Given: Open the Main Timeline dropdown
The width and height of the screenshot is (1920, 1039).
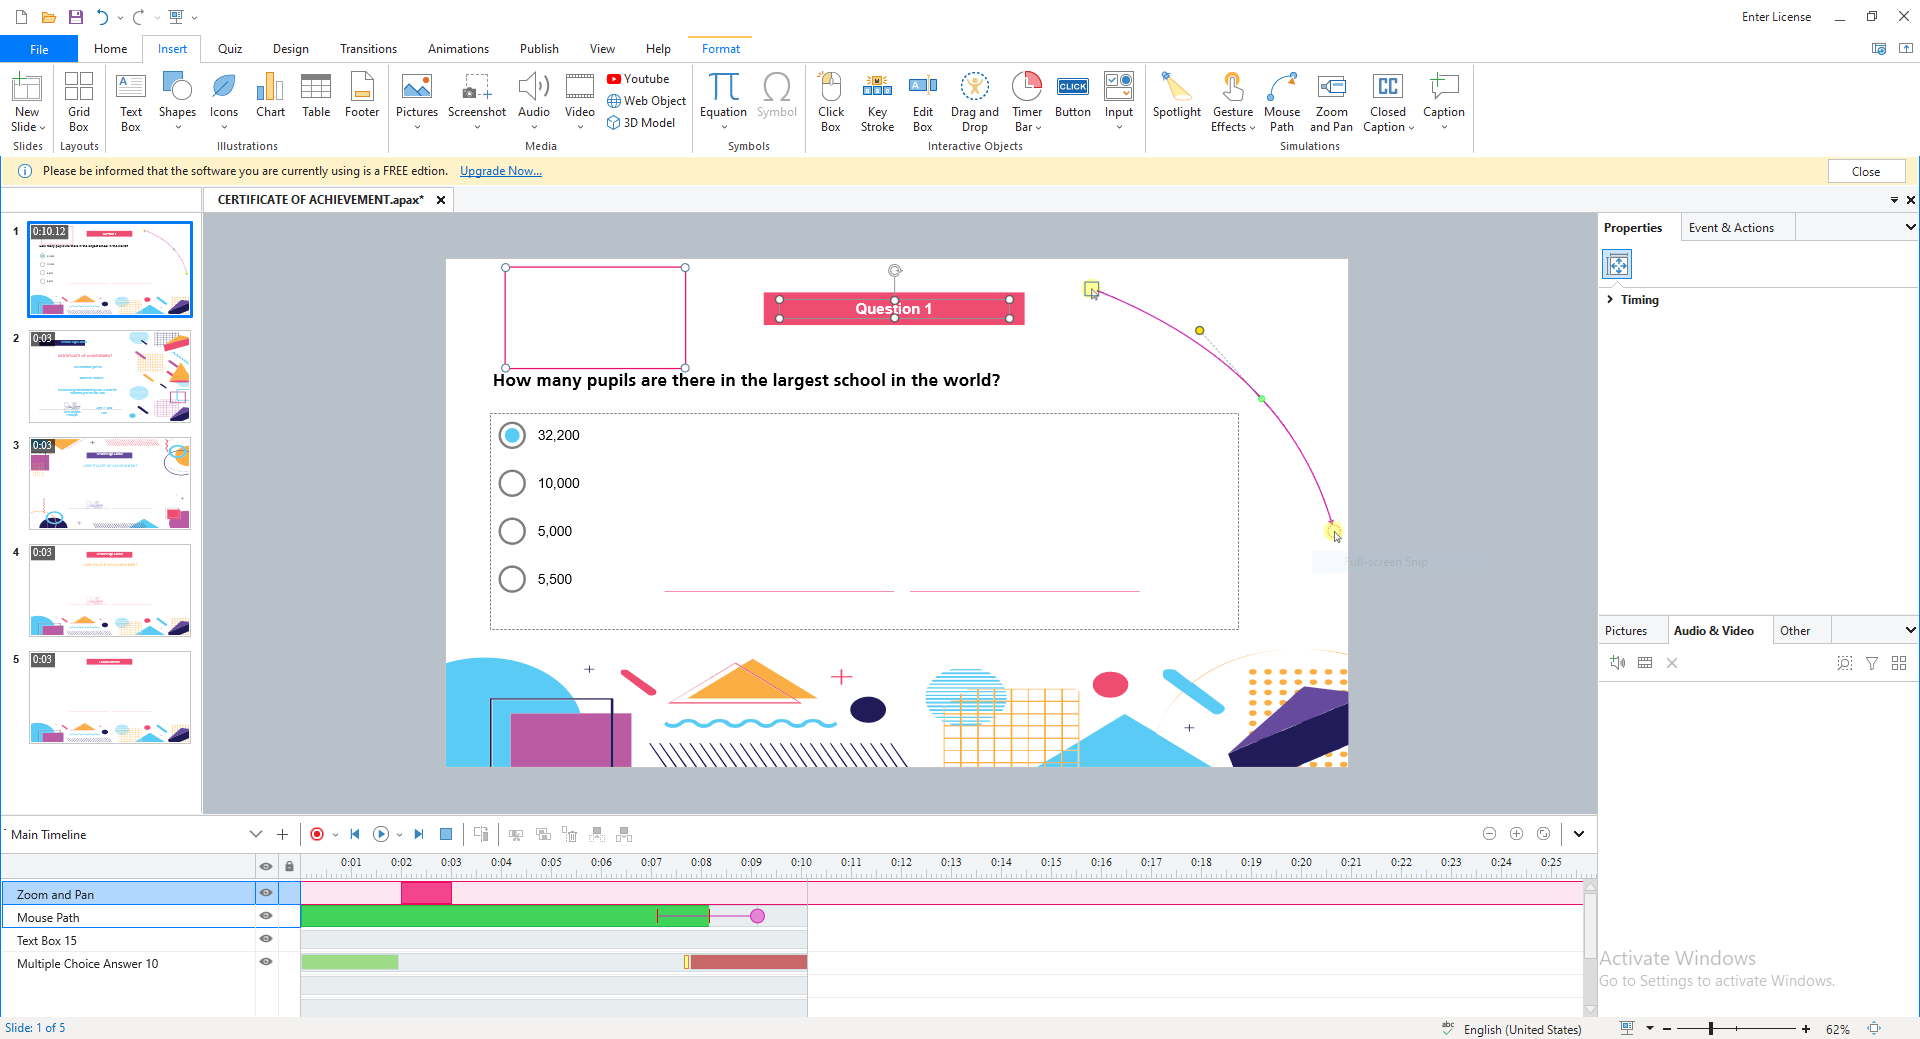Looking at the screenshot, I should (255, 834).
